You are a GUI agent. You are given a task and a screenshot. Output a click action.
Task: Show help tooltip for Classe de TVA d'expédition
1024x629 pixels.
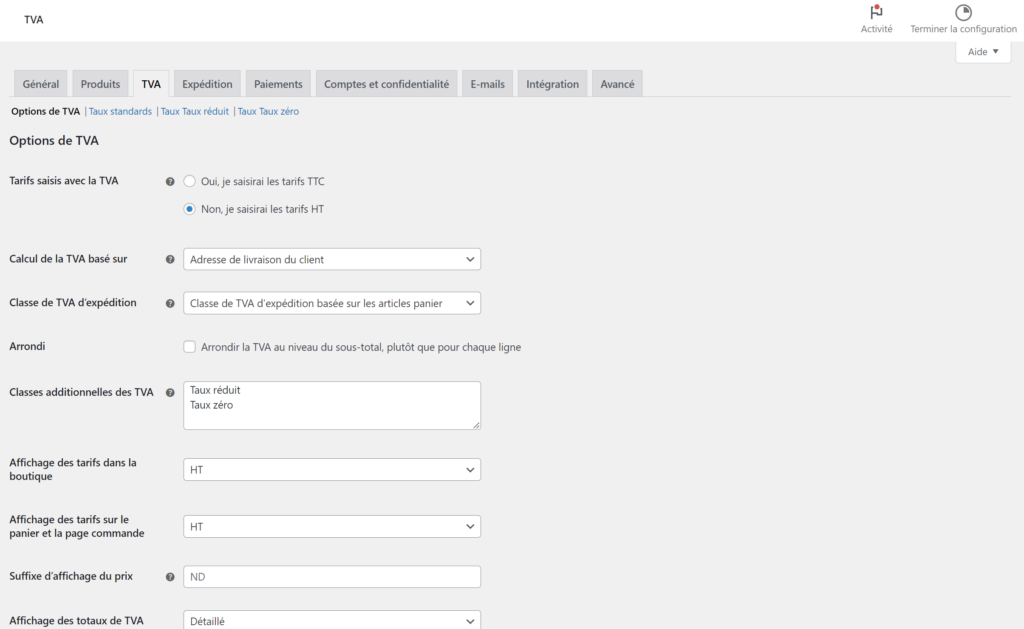(170, 303)
